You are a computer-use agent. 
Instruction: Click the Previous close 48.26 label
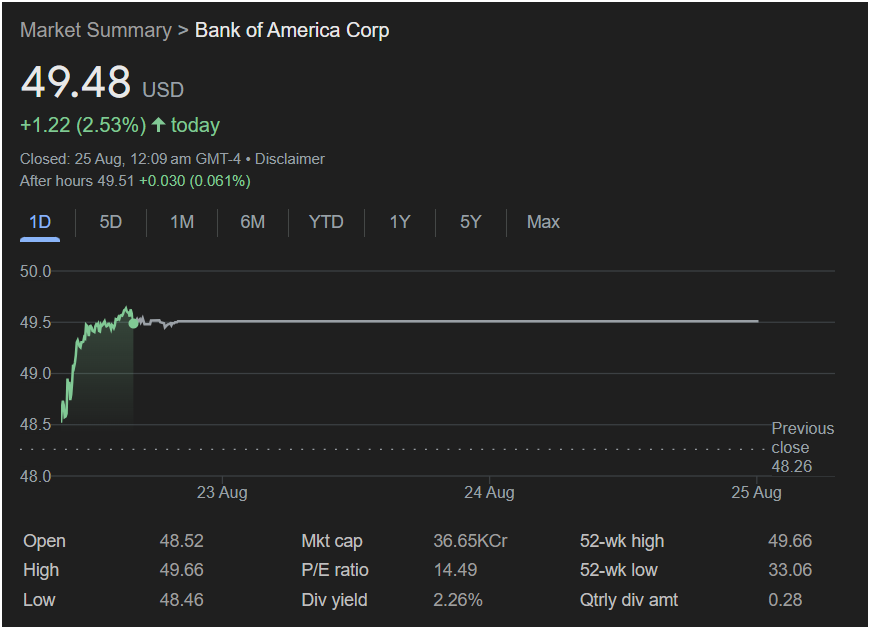[x=801, y=447]
